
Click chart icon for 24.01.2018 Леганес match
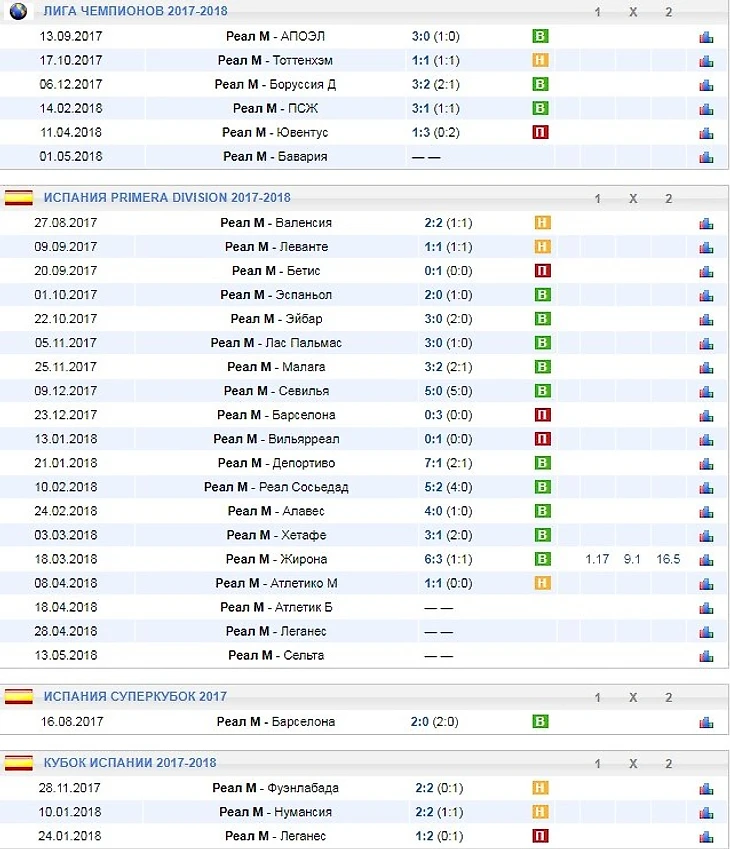pos(706,836)
